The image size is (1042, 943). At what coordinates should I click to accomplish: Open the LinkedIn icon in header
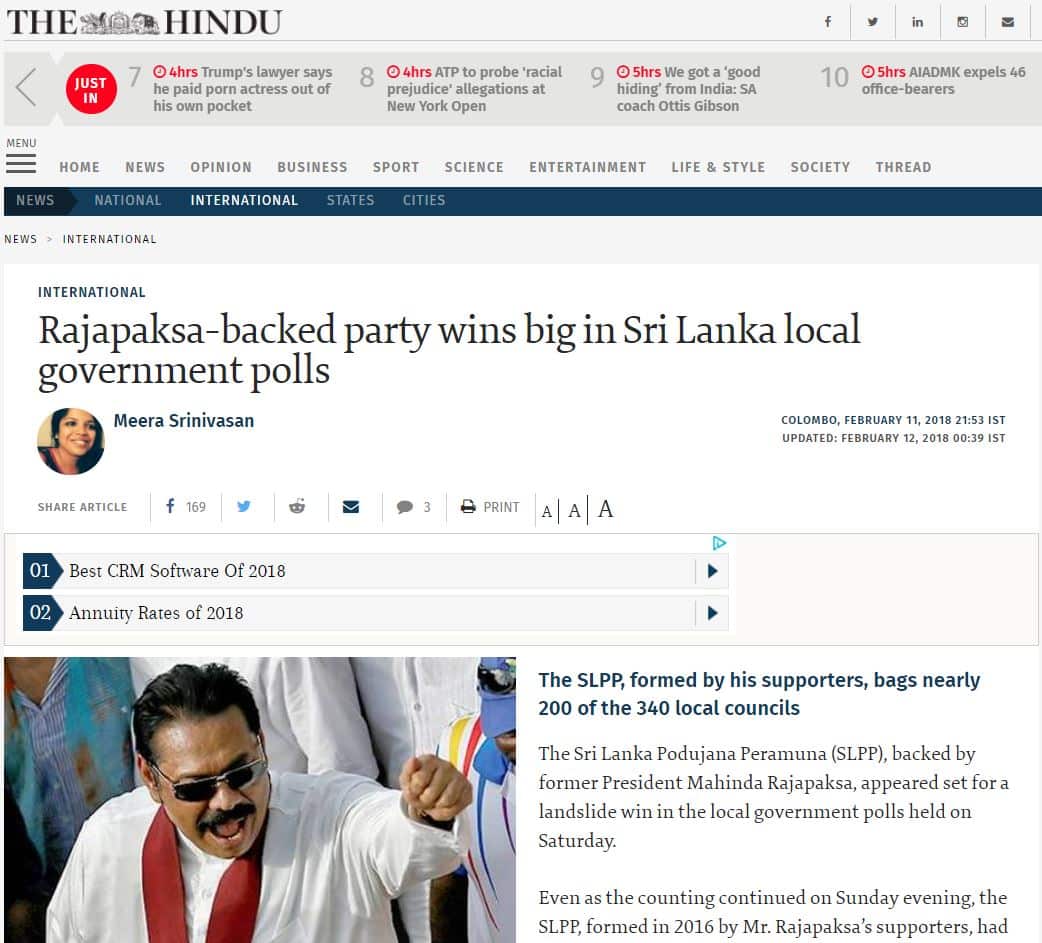pos(917,22)
